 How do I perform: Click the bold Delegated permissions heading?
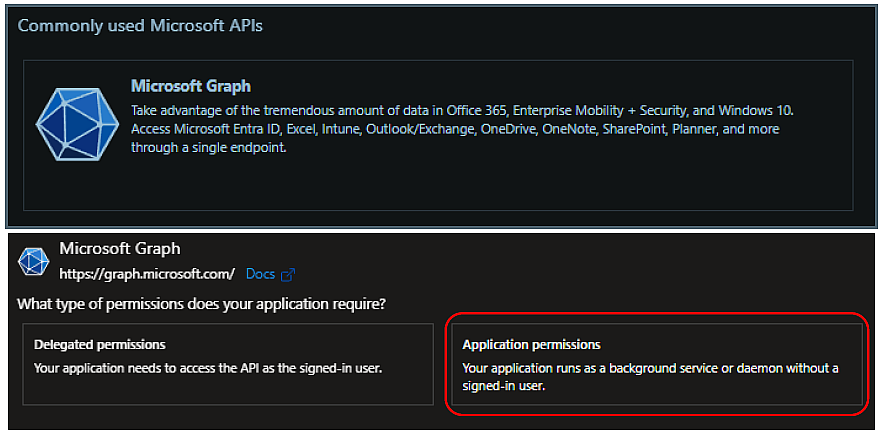coord(99,344)
